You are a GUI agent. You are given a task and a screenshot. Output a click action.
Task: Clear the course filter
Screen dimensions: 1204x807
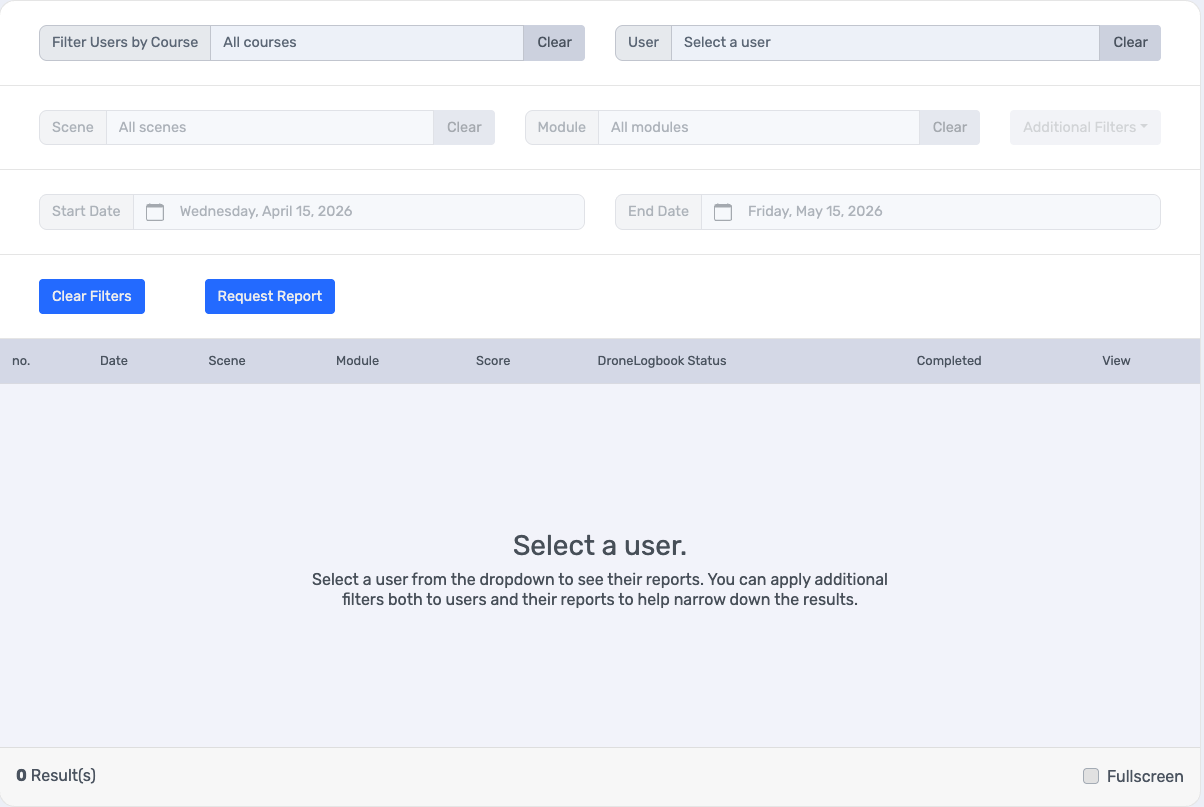[554, 43]
